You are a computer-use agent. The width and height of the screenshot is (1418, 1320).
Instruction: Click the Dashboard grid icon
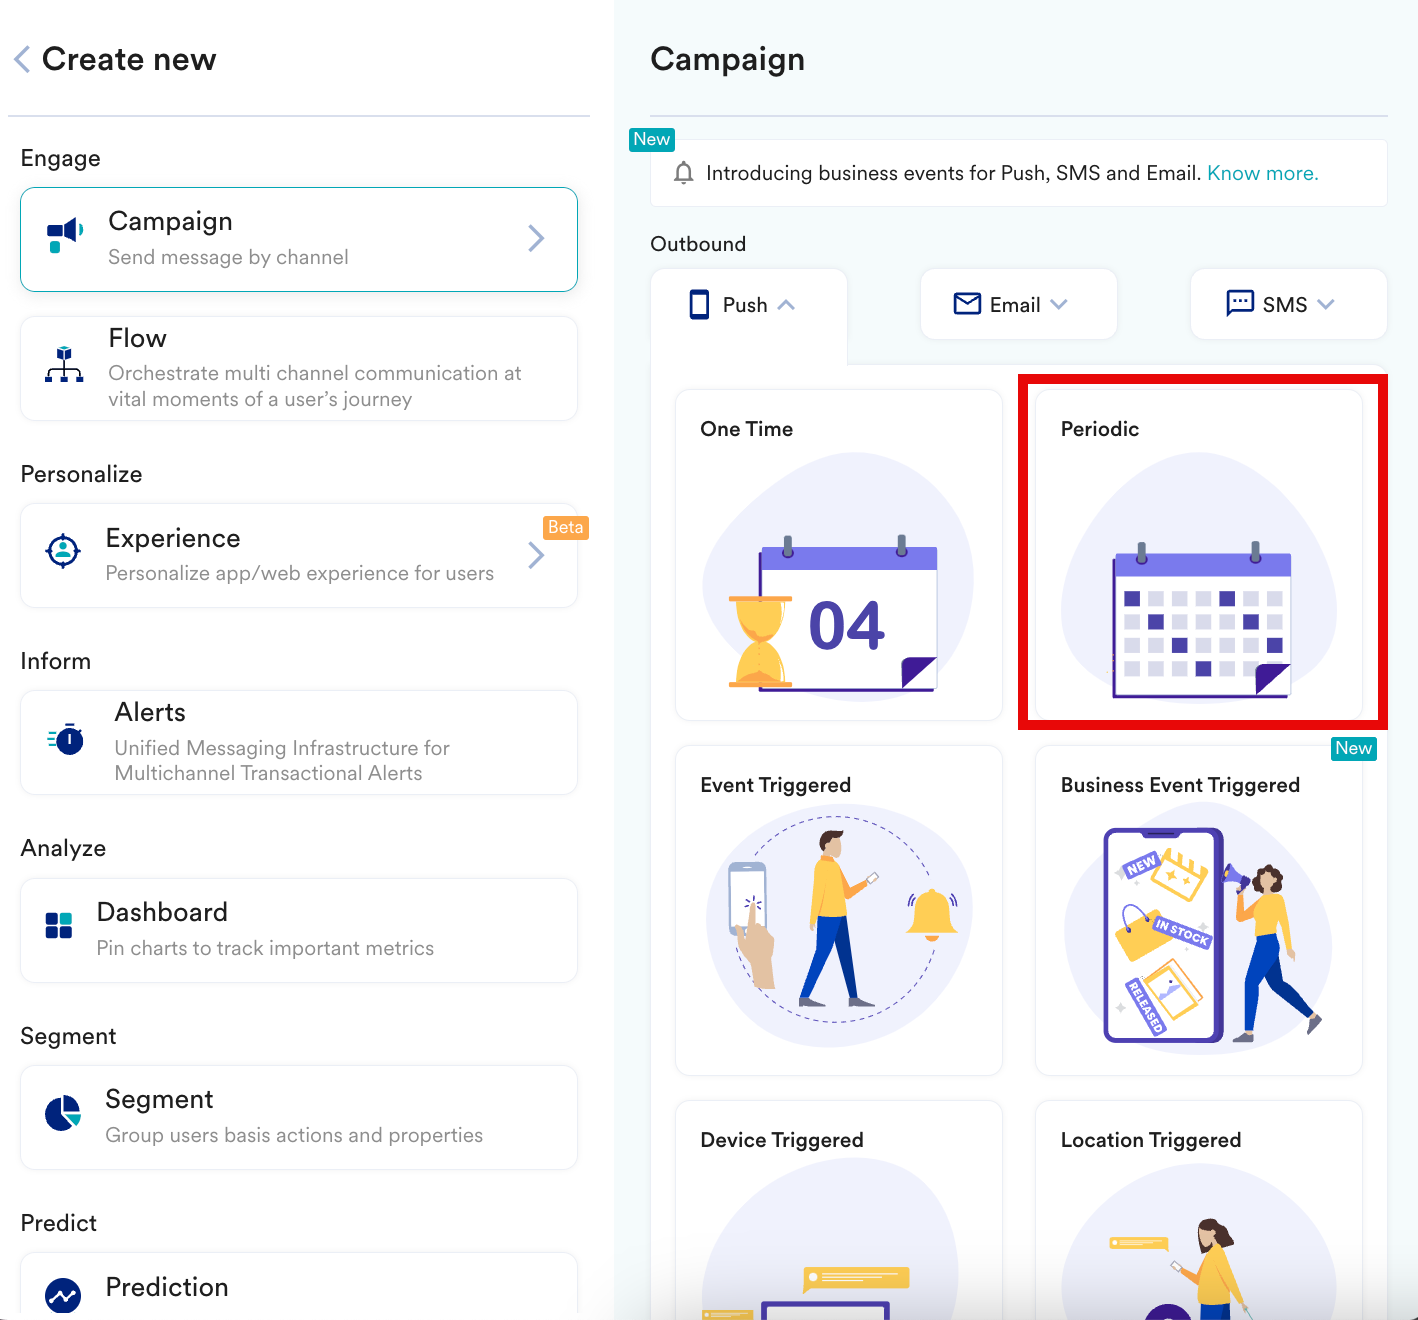pos(59,926)
